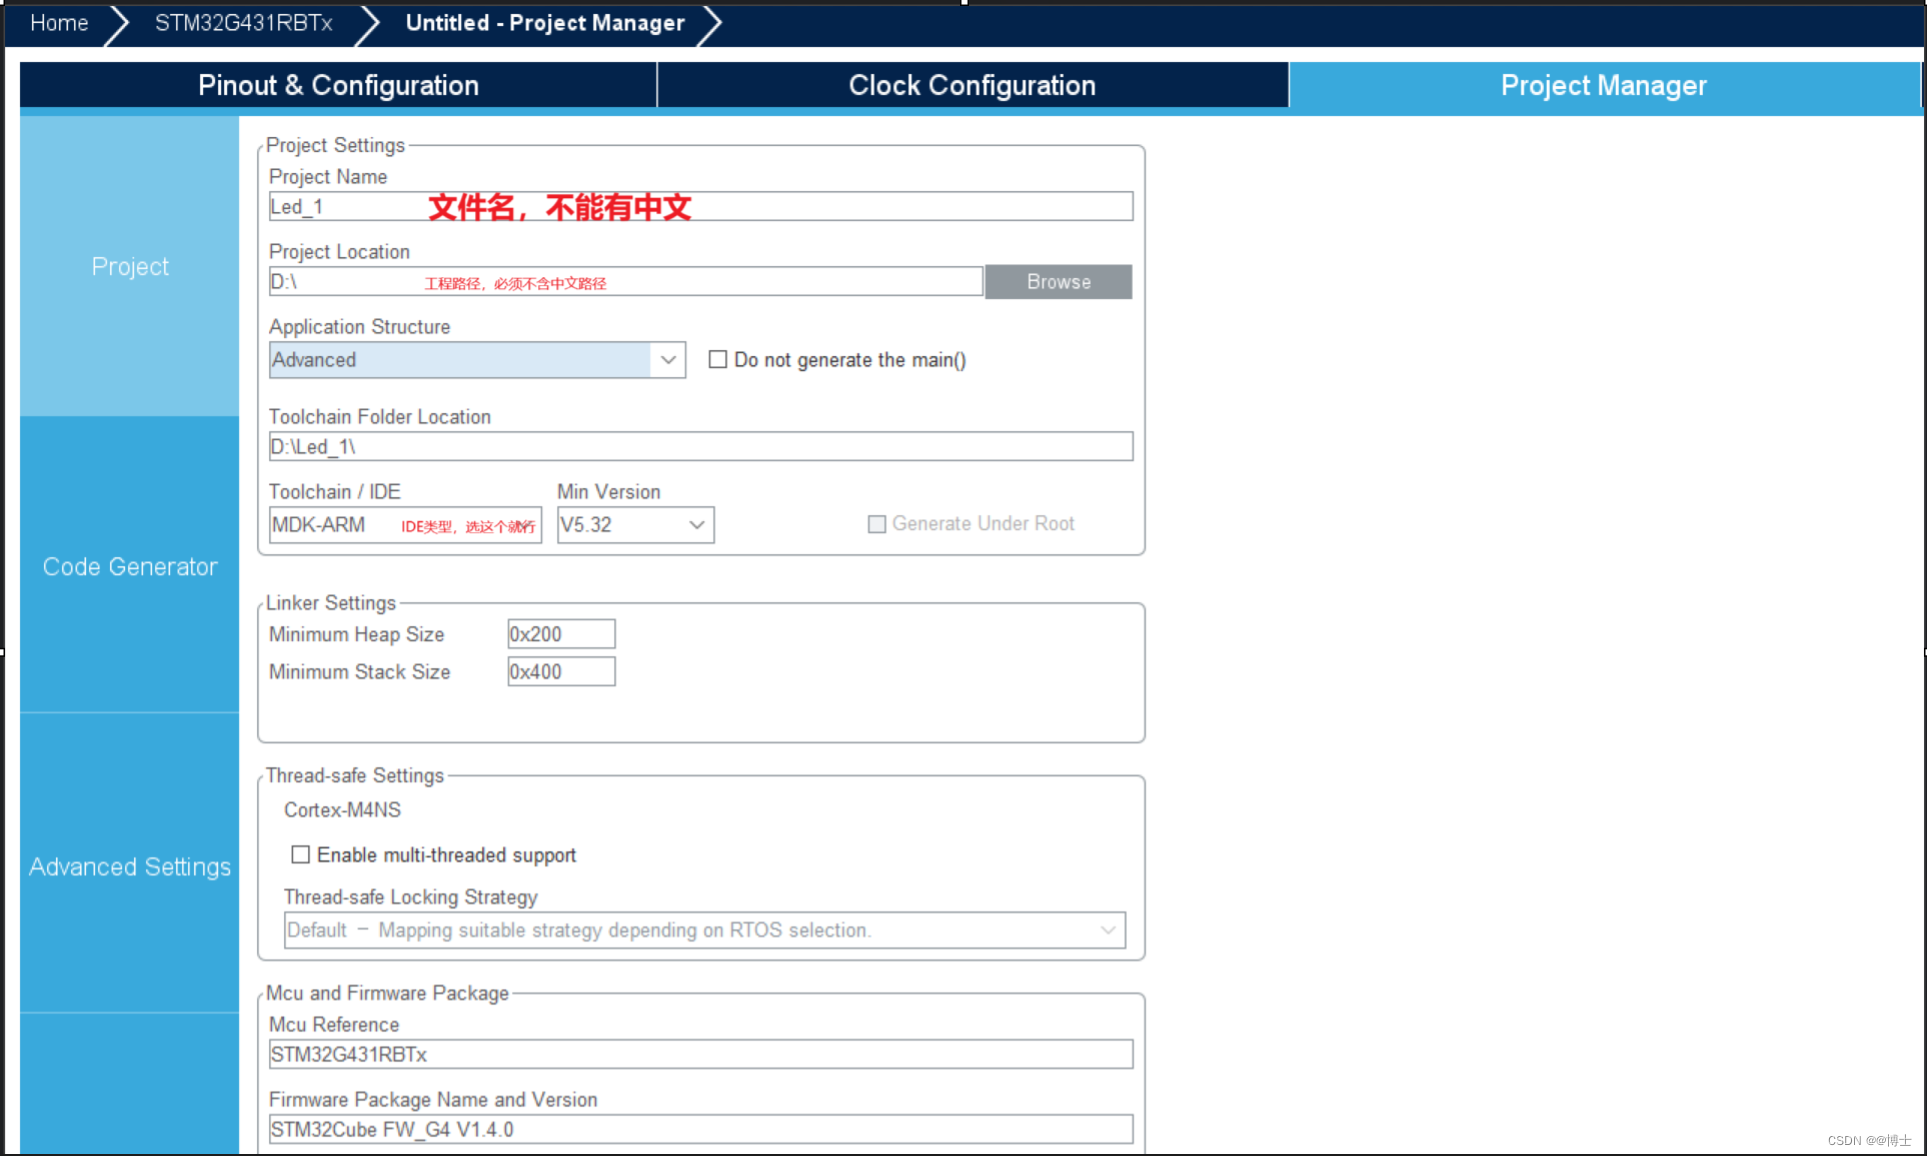Click the Browse button for project location
Screen dimensions: 1927x1156
[1058, 282]
